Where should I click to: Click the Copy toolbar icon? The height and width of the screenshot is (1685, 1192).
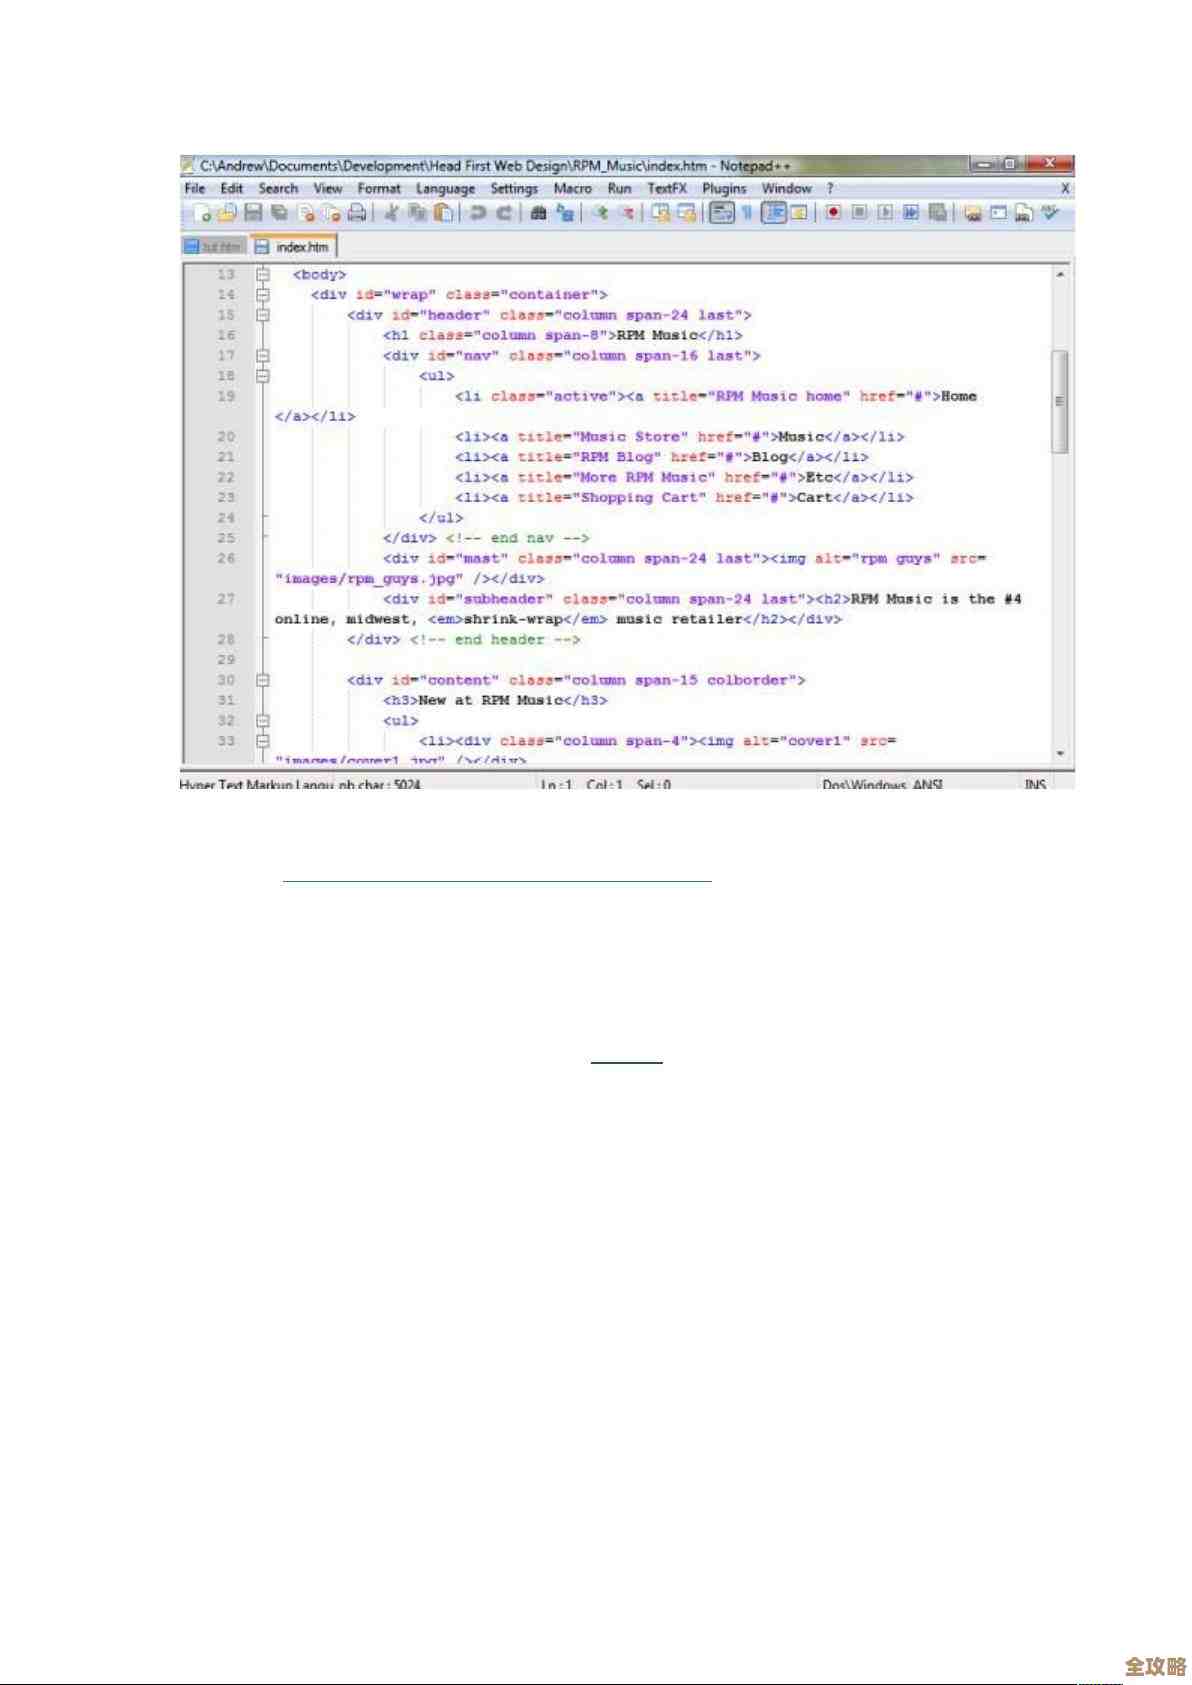(418, 213)
